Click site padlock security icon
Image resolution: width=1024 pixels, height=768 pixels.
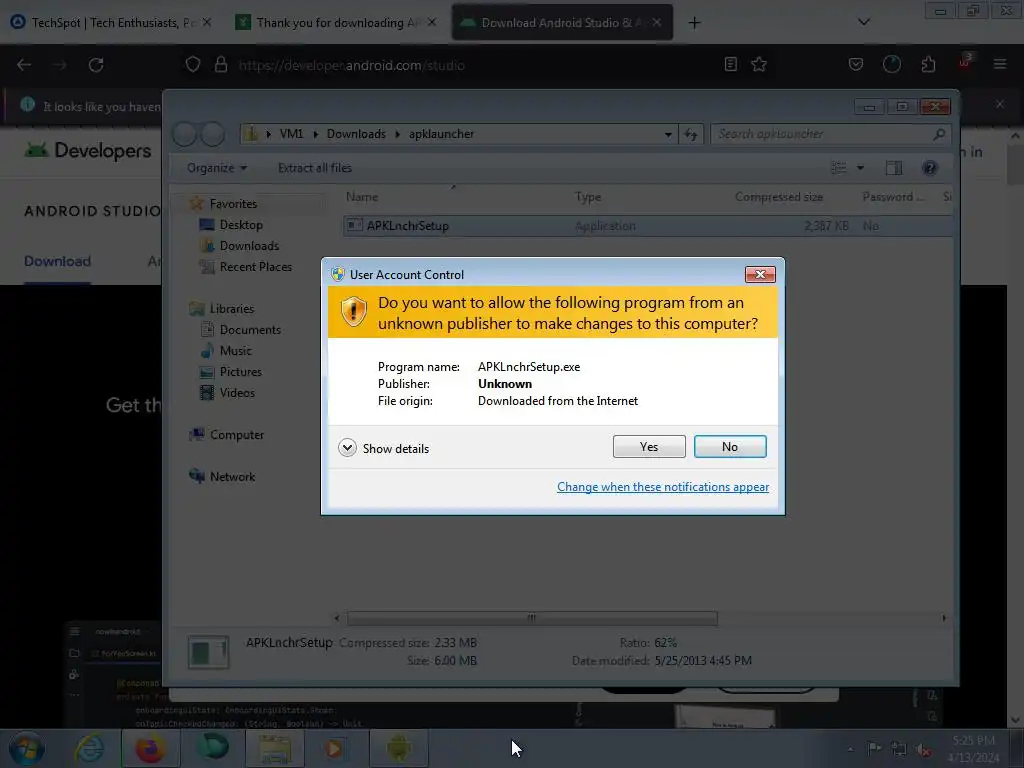coord(221,65)
